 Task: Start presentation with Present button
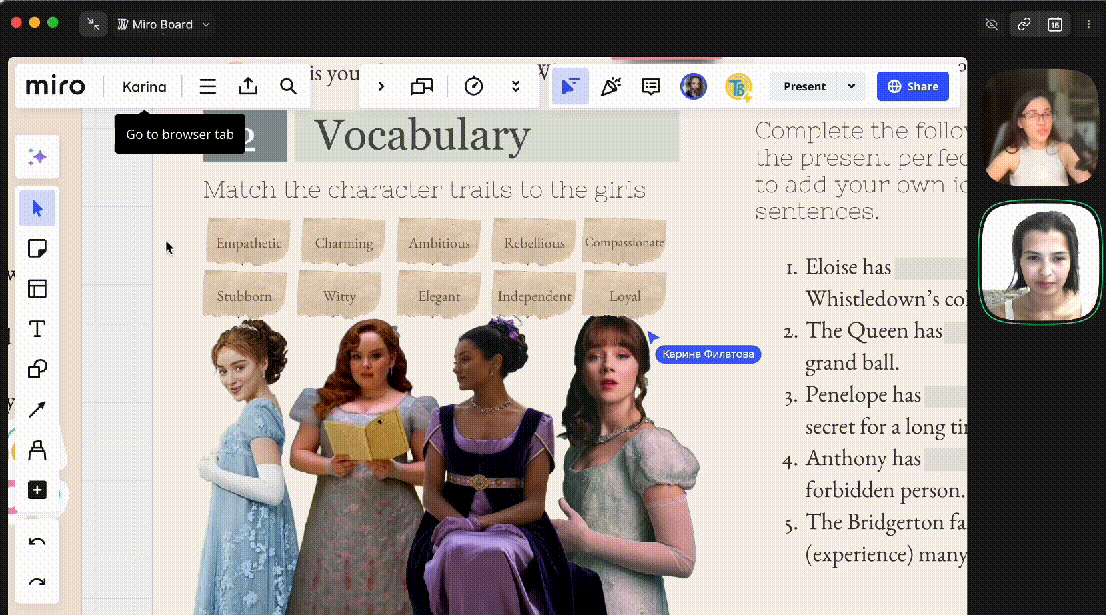pyautogui.click(x=804, y=87)
